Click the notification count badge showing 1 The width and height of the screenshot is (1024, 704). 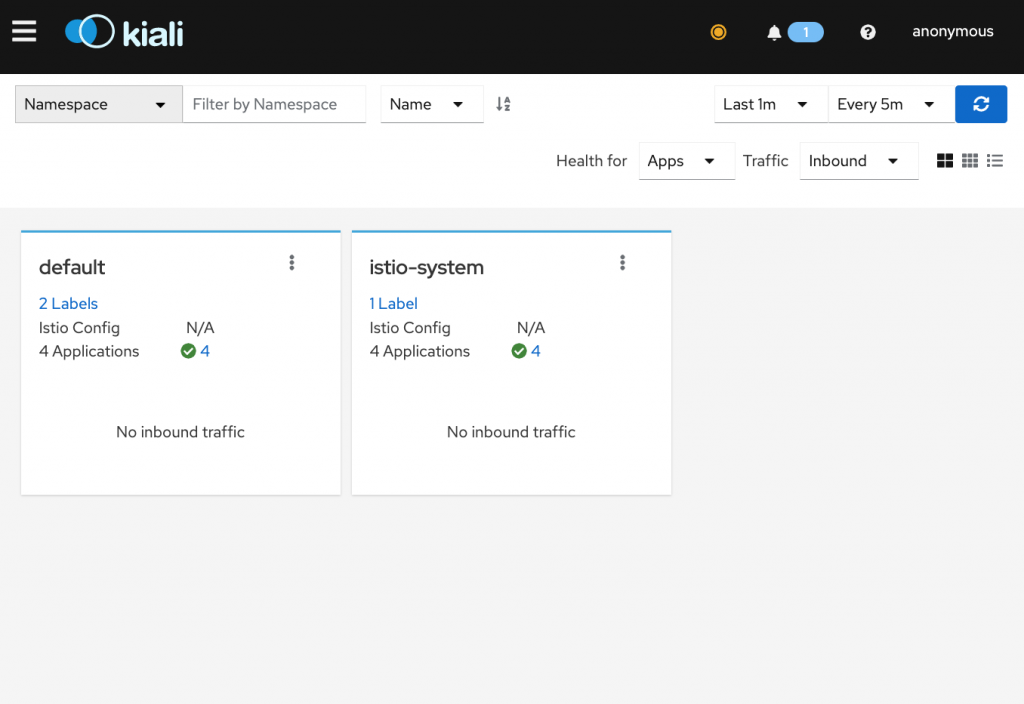click(805, 32)
